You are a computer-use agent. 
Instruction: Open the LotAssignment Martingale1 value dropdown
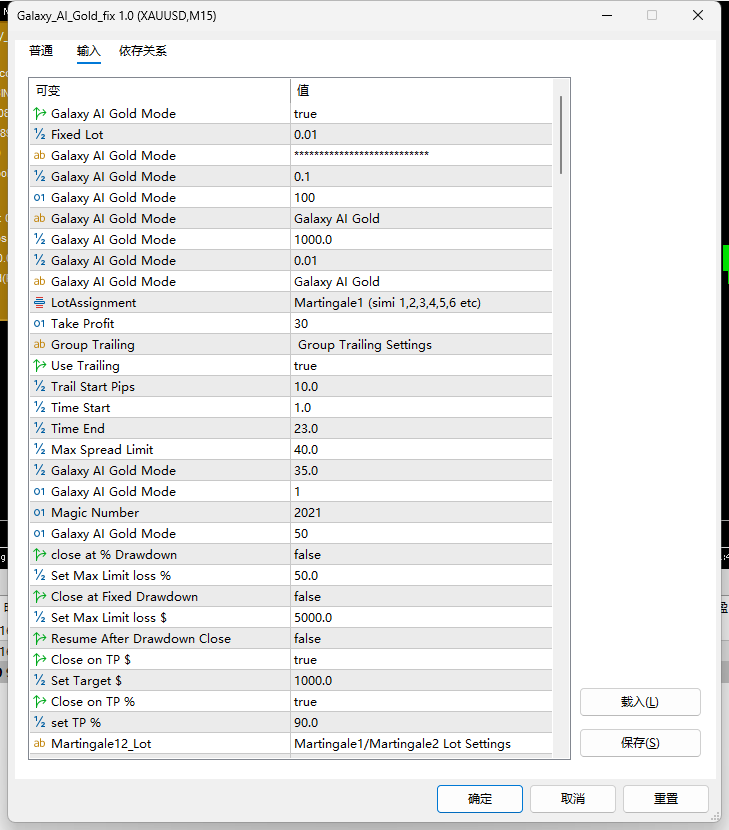421,303
